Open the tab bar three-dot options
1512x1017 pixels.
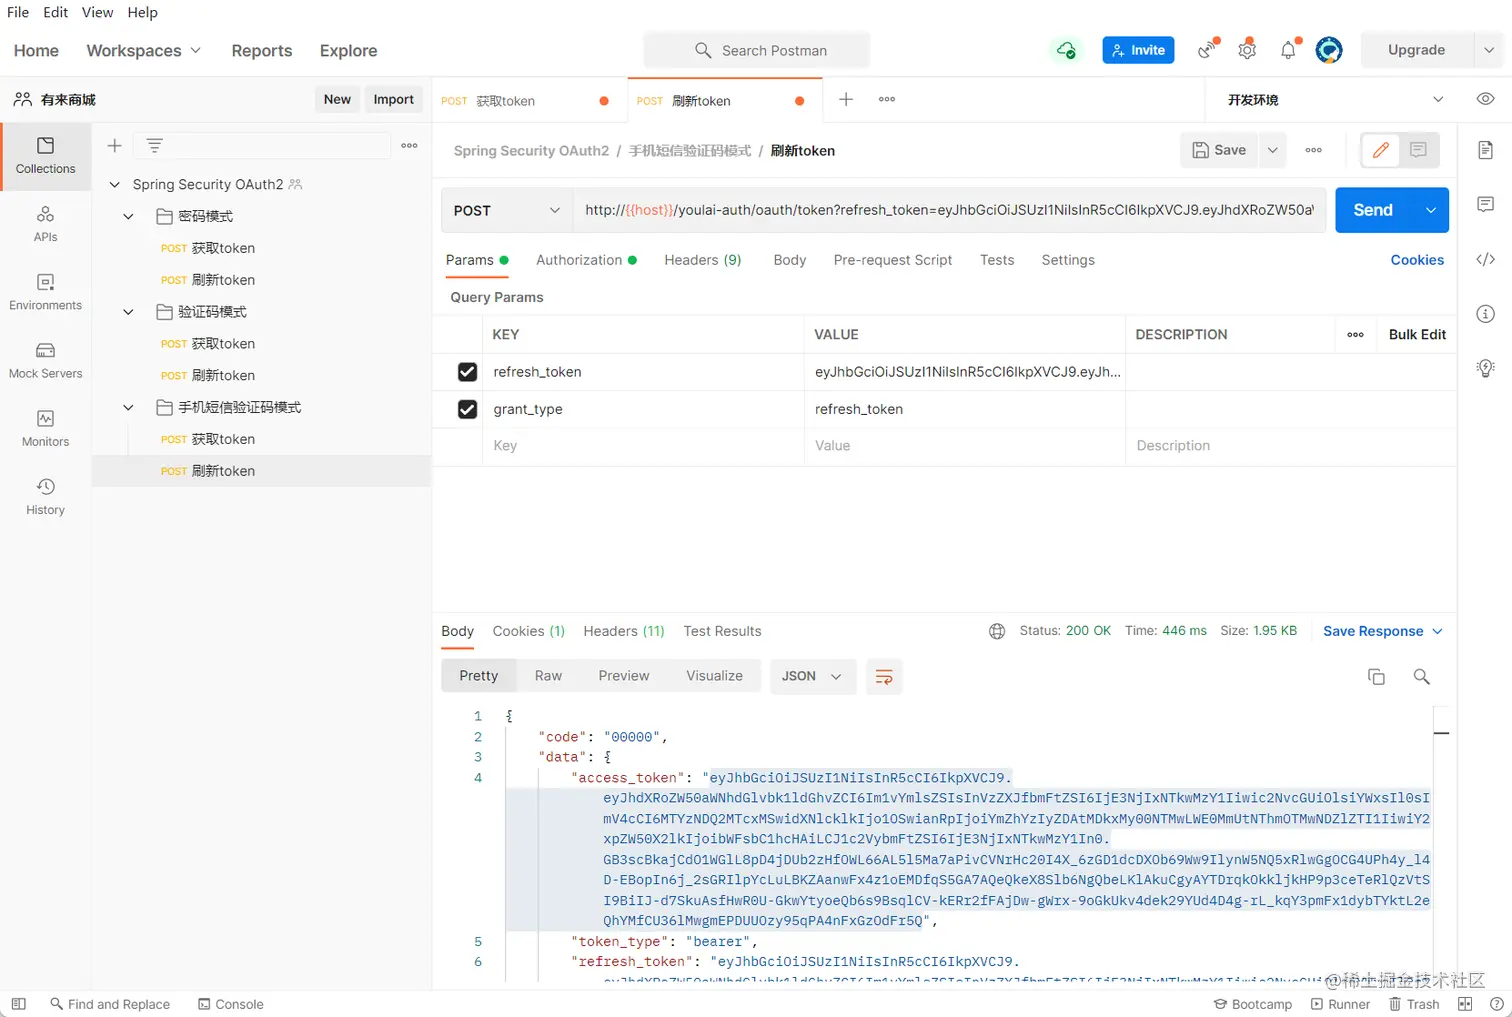887,99
